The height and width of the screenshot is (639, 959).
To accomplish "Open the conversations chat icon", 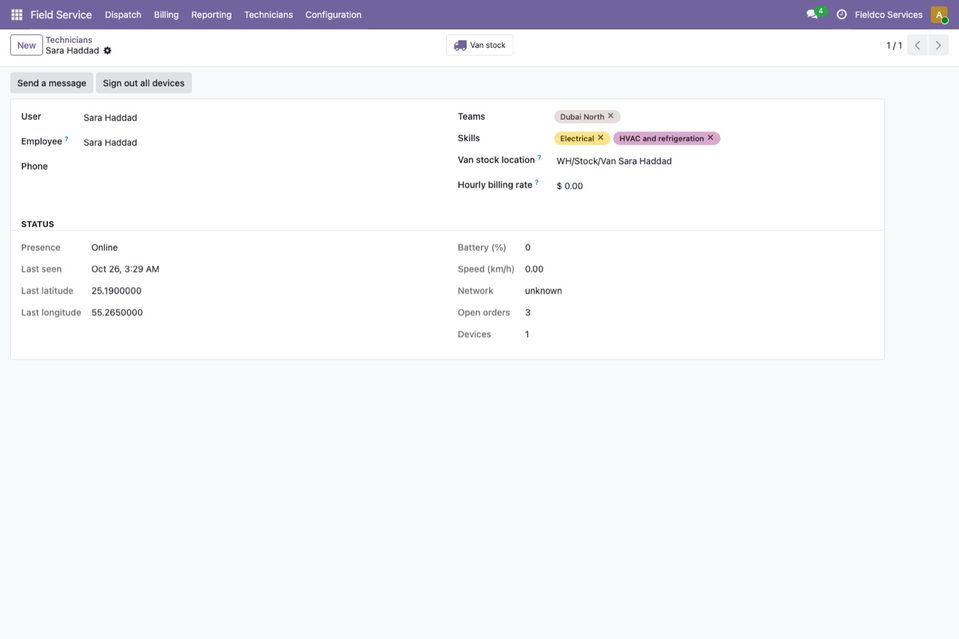I will (812, 14).
